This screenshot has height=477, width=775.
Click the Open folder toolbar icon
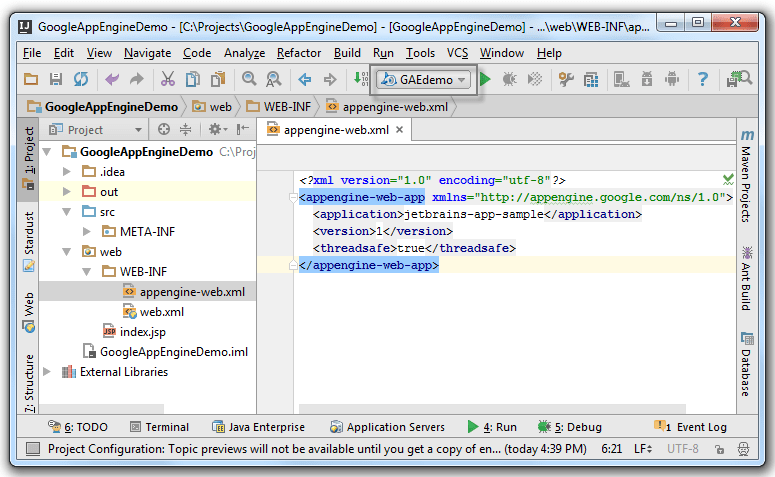tap(31, 79)
